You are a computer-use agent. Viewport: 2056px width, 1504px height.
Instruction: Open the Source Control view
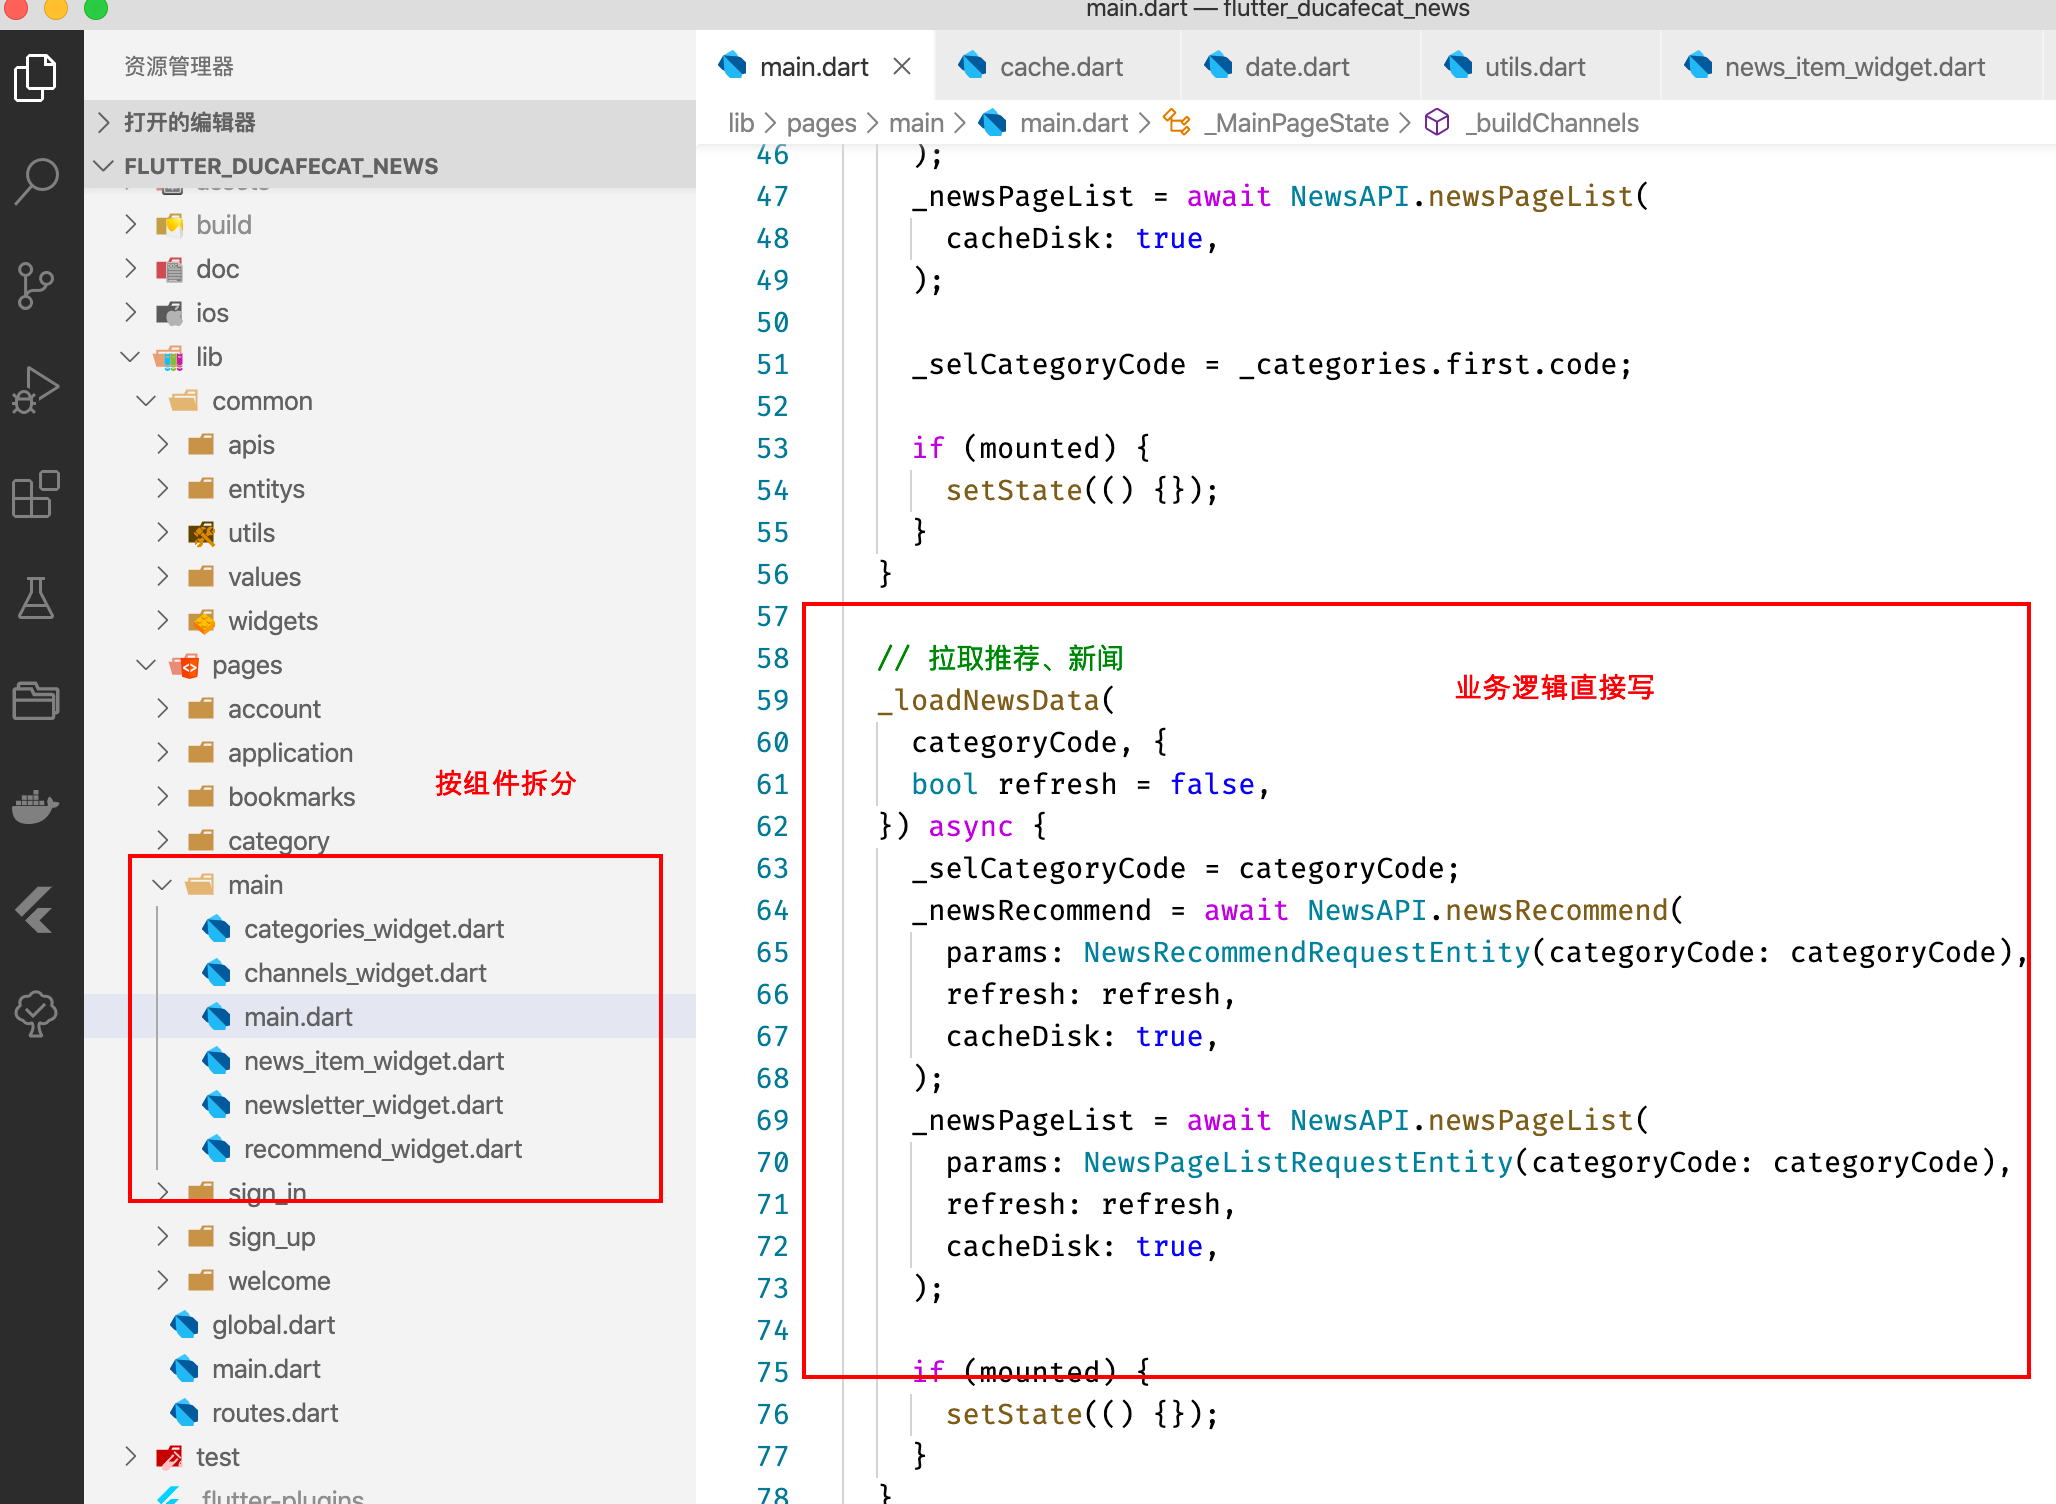coord(36,286)
